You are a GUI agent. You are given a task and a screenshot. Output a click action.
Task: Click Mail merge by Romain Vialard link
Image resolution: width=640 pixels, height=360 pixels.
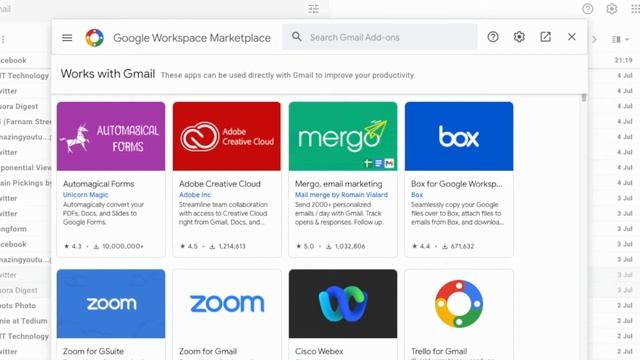point(341,195)
